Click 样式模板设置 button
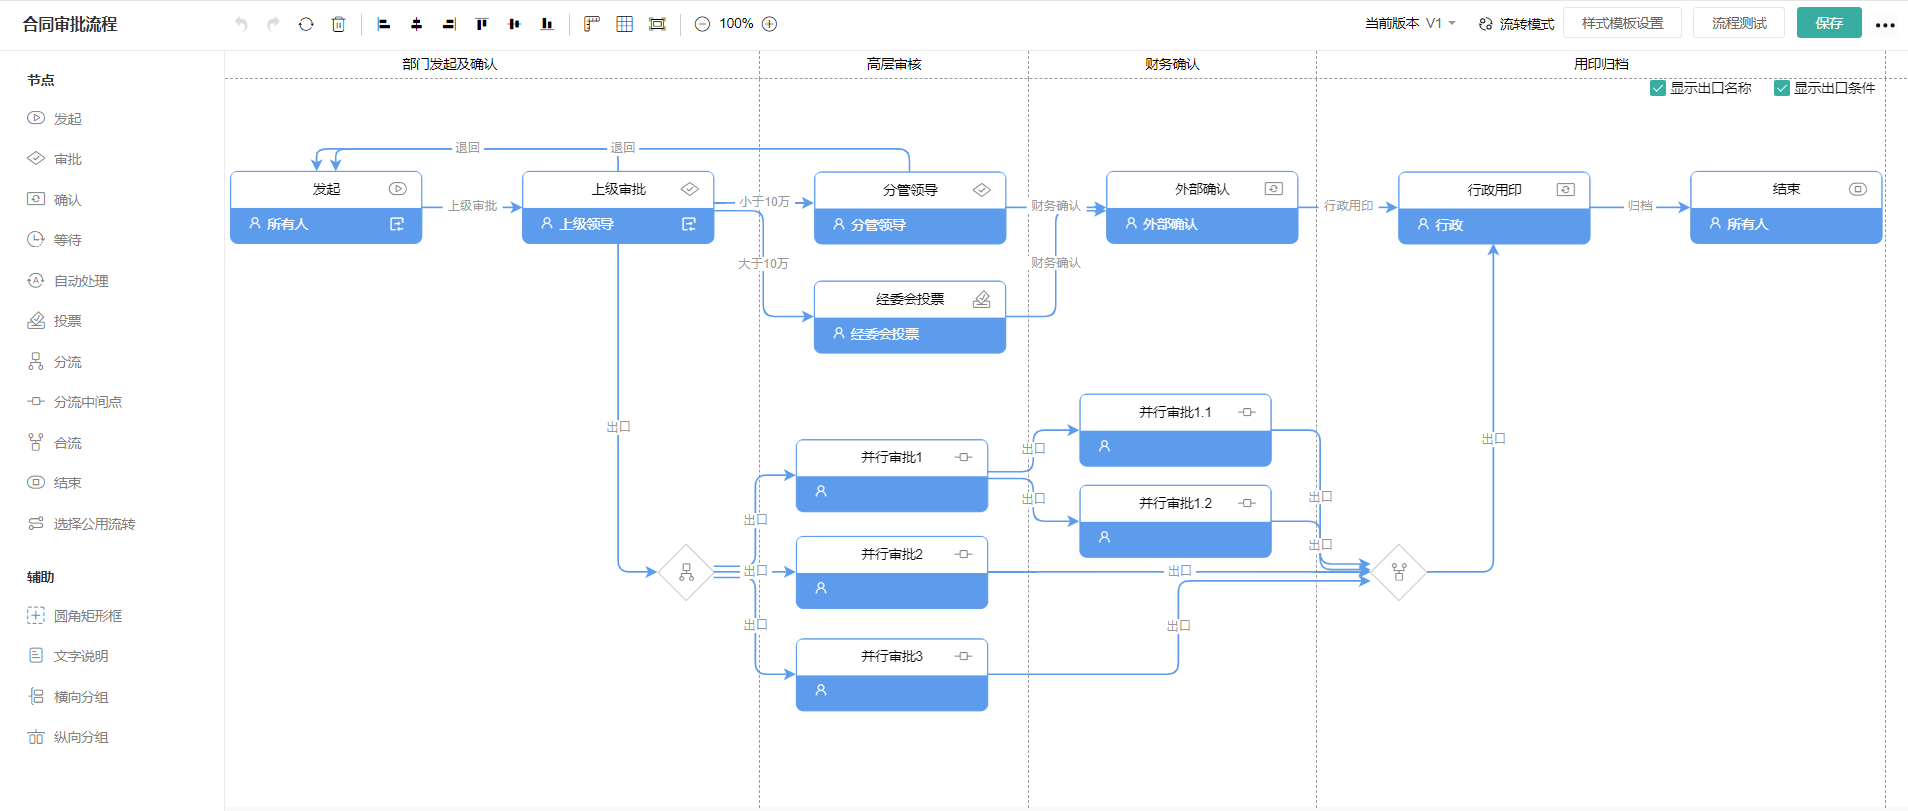 point(1622,23)
